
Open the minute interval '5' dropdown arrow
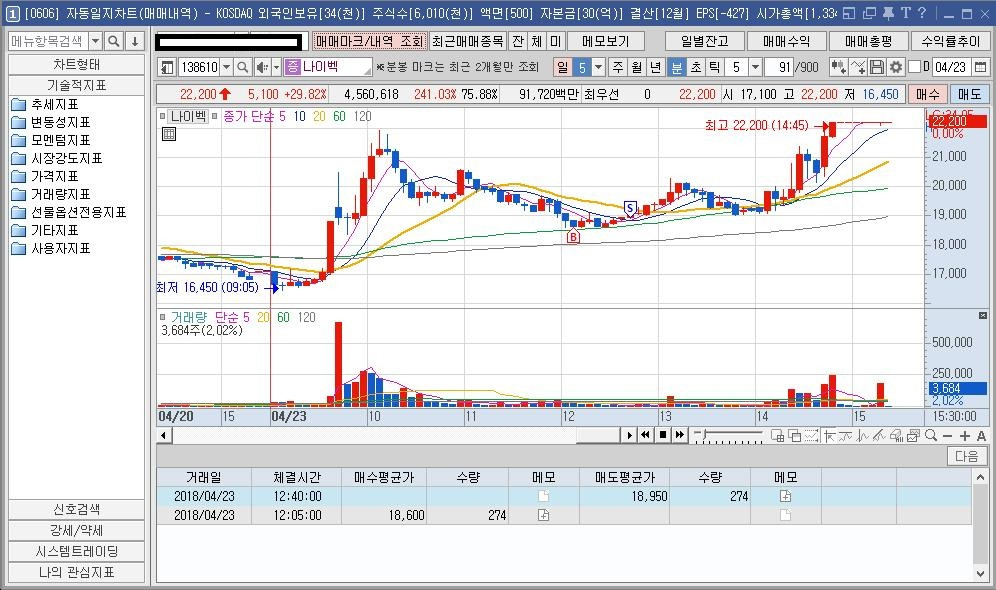point(755,67)
